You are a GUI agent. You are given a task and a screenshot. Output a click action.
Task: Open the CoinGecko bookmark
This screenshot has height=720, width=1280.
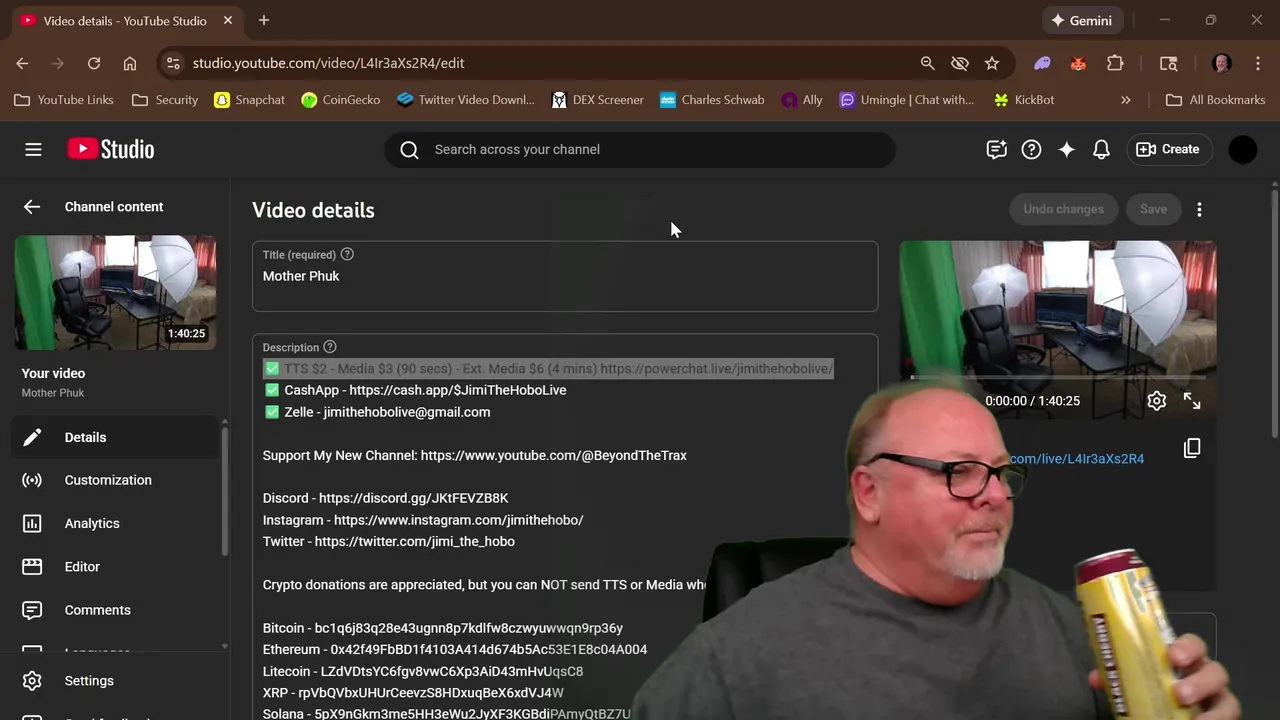pyautogui.click(x=341, y=100)
